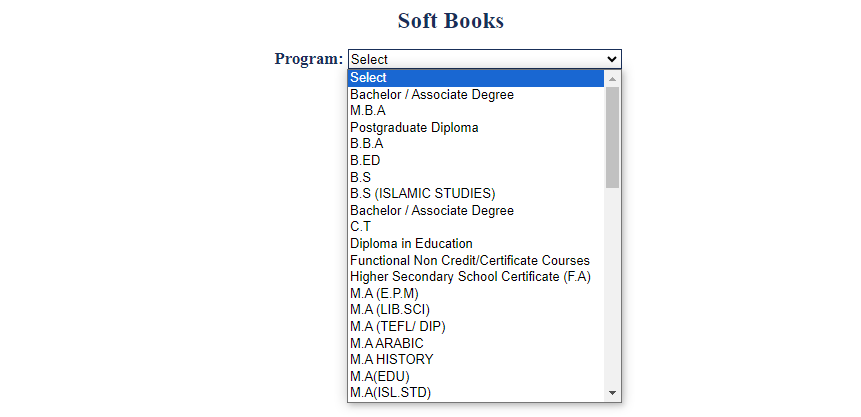This screenshot has height=417, width=861.
Task: Pick Functional Non Credit/Certificate Courses
Action: click(476, 260)
